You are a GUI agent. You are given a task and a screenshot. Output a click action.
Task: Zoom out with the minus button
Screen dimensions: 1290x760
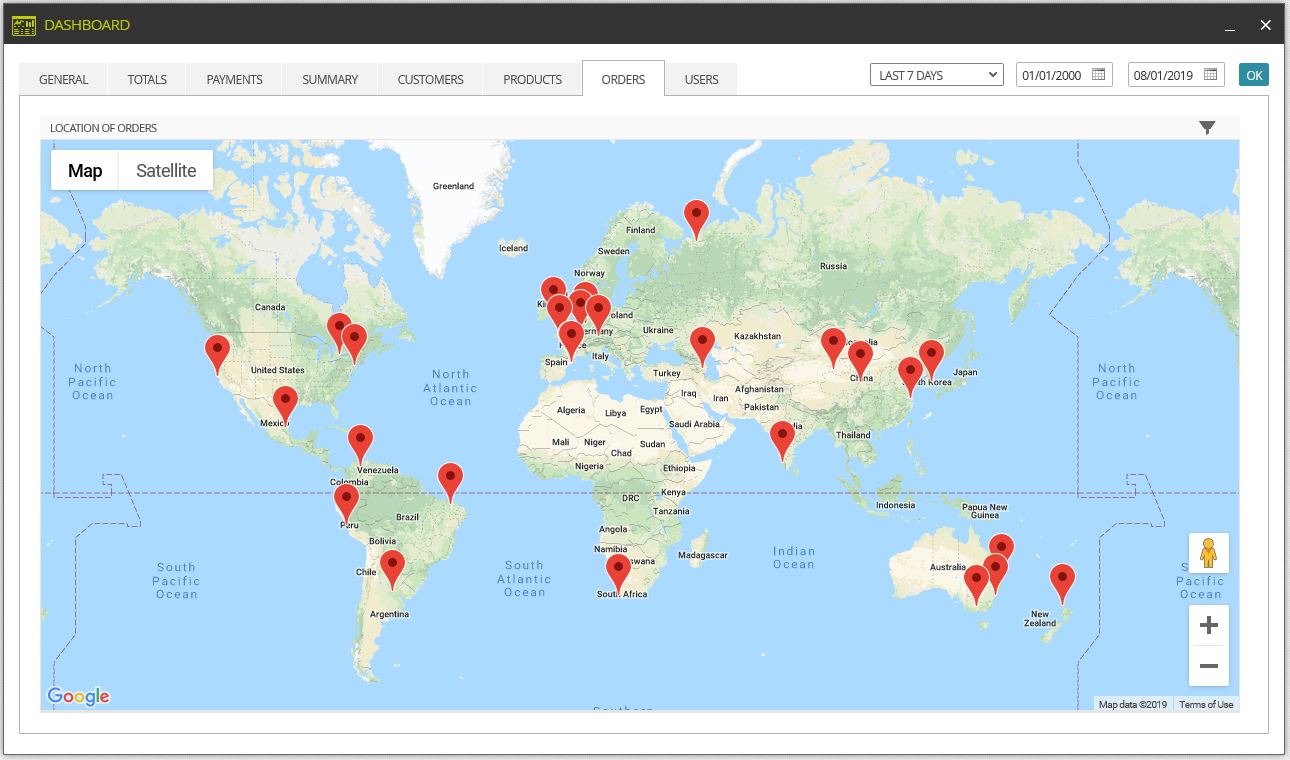1208,666
